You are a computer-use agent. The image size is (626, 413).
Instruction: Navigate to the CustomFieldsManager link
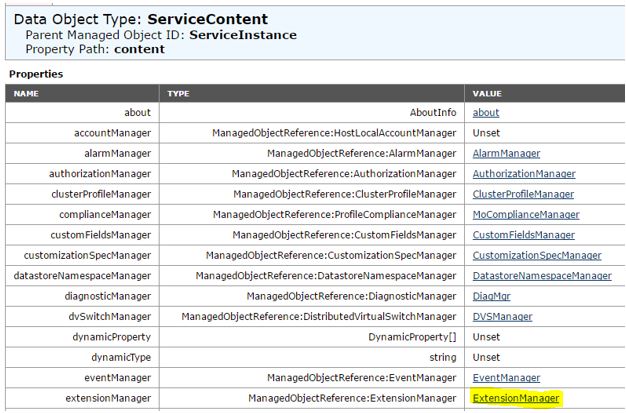523,235
